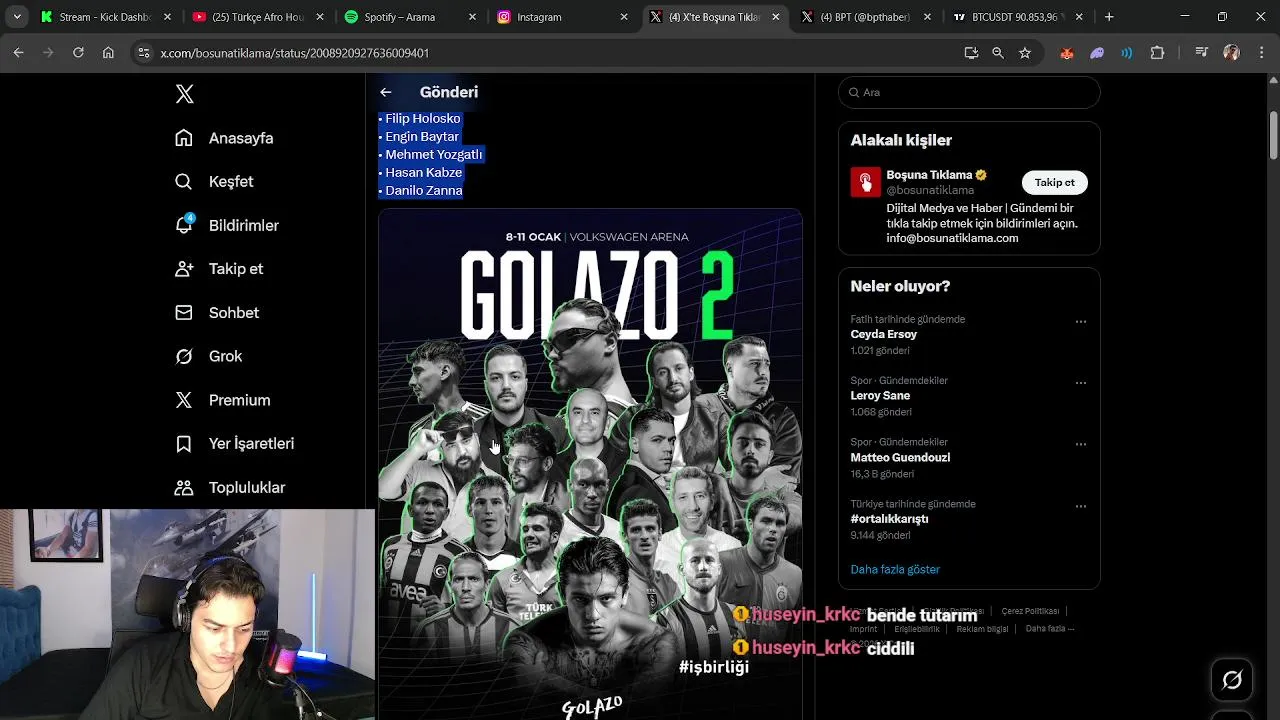1280x720 pixels.
Task: Click floating Grok button bottom right
Action: point(1232,680)
